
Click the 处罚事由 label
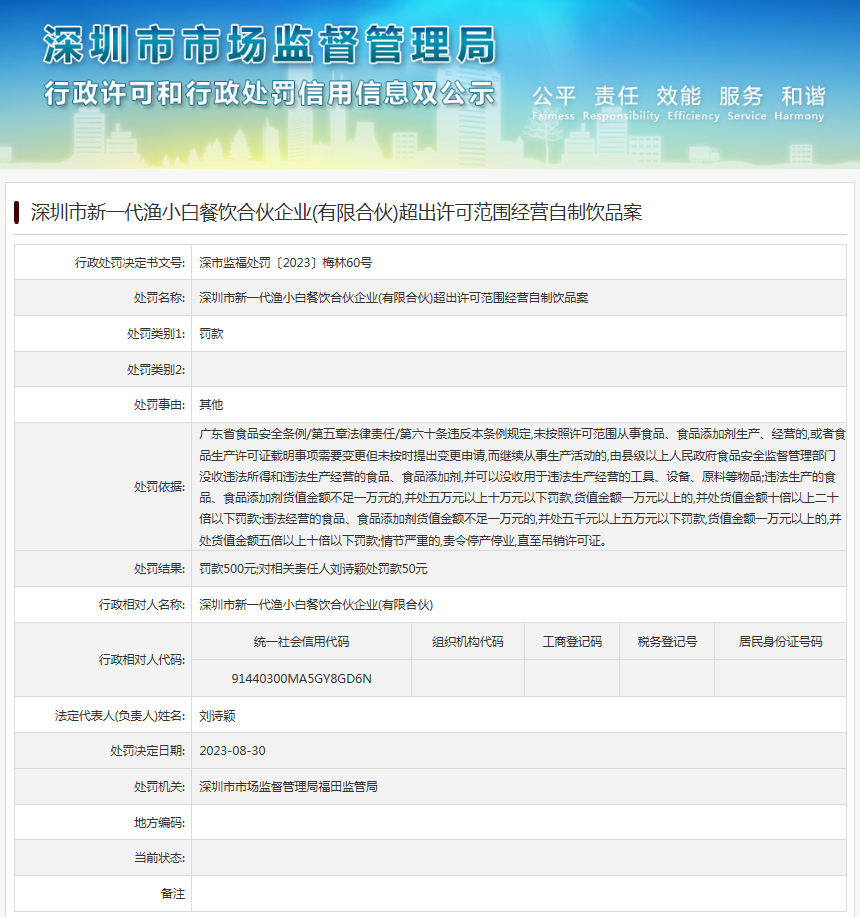(159, 405)
